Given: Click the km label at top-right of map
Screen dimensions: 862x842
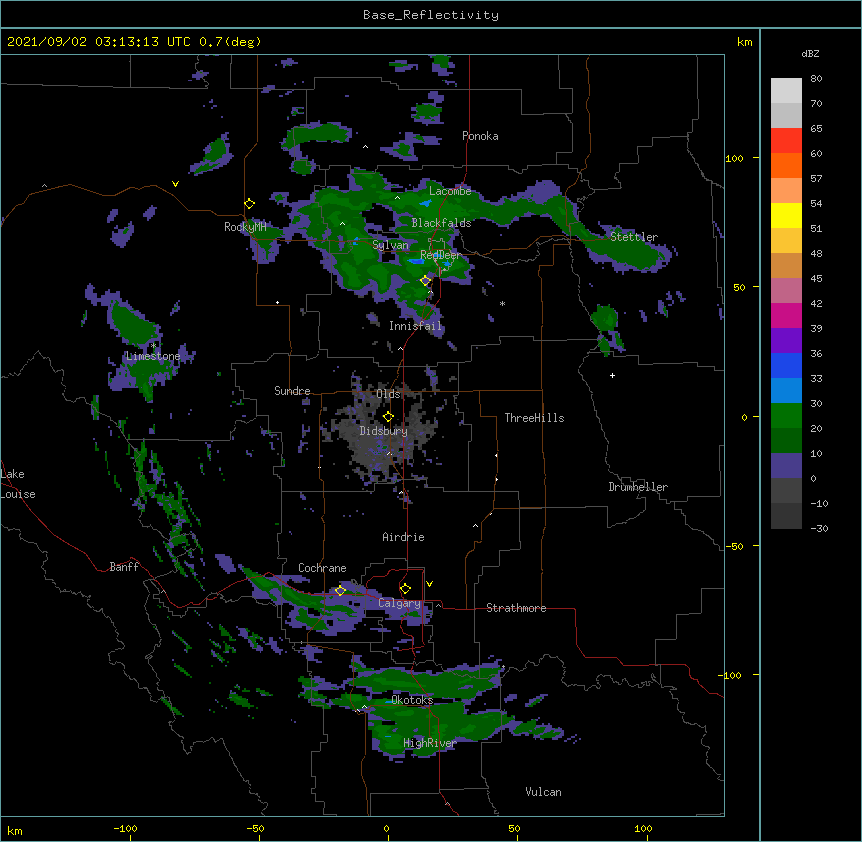Looking at the screenshot, I should (x=744, y=42).
